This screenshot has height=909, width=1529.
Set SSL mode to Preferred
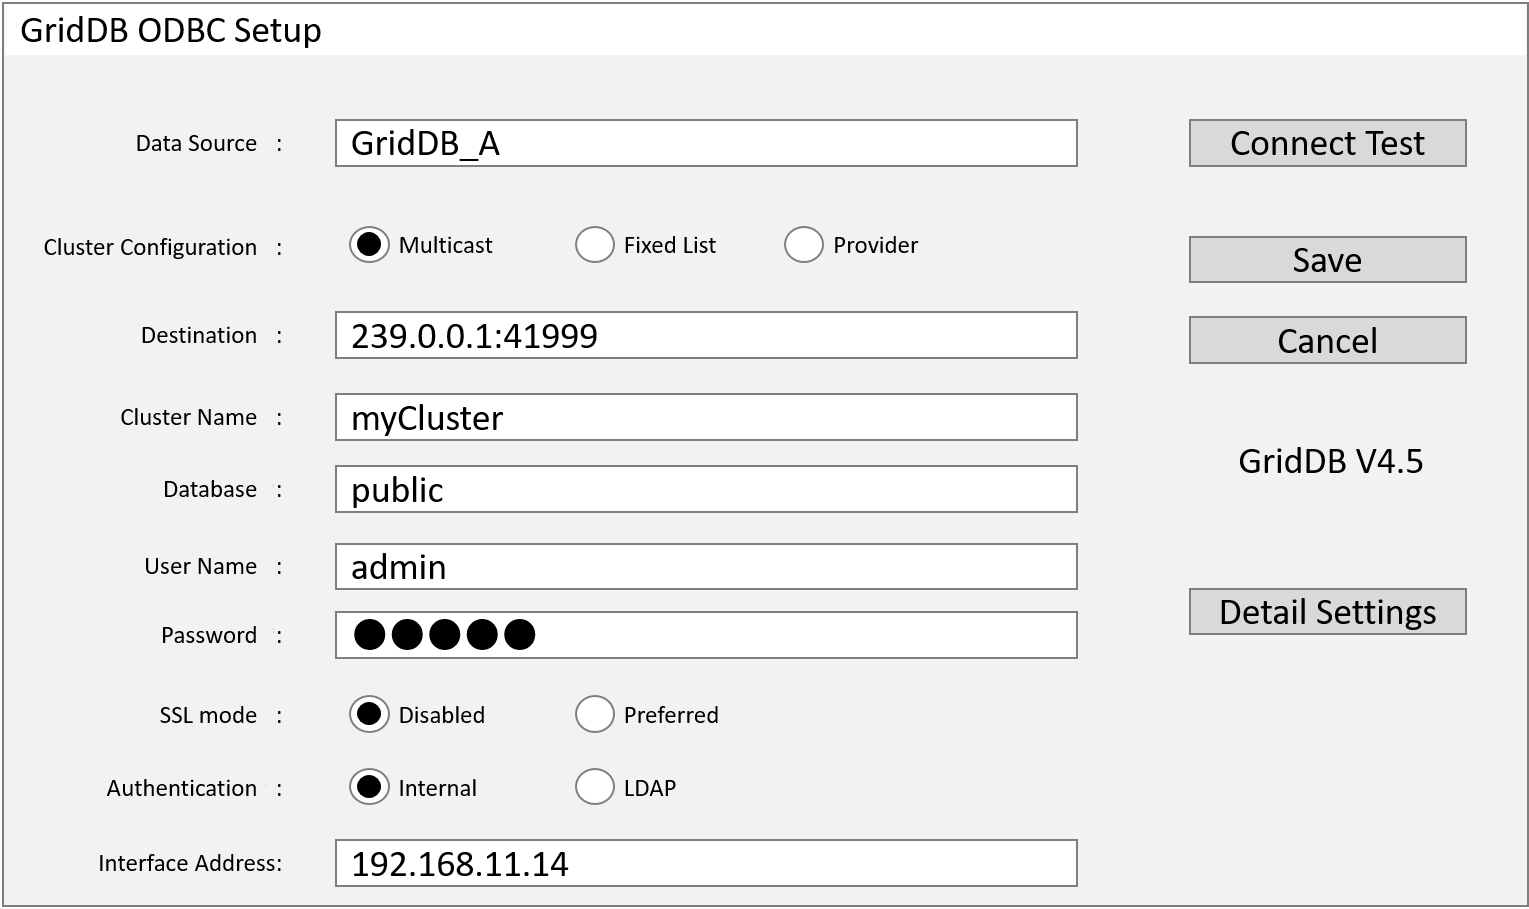(594, 714)
